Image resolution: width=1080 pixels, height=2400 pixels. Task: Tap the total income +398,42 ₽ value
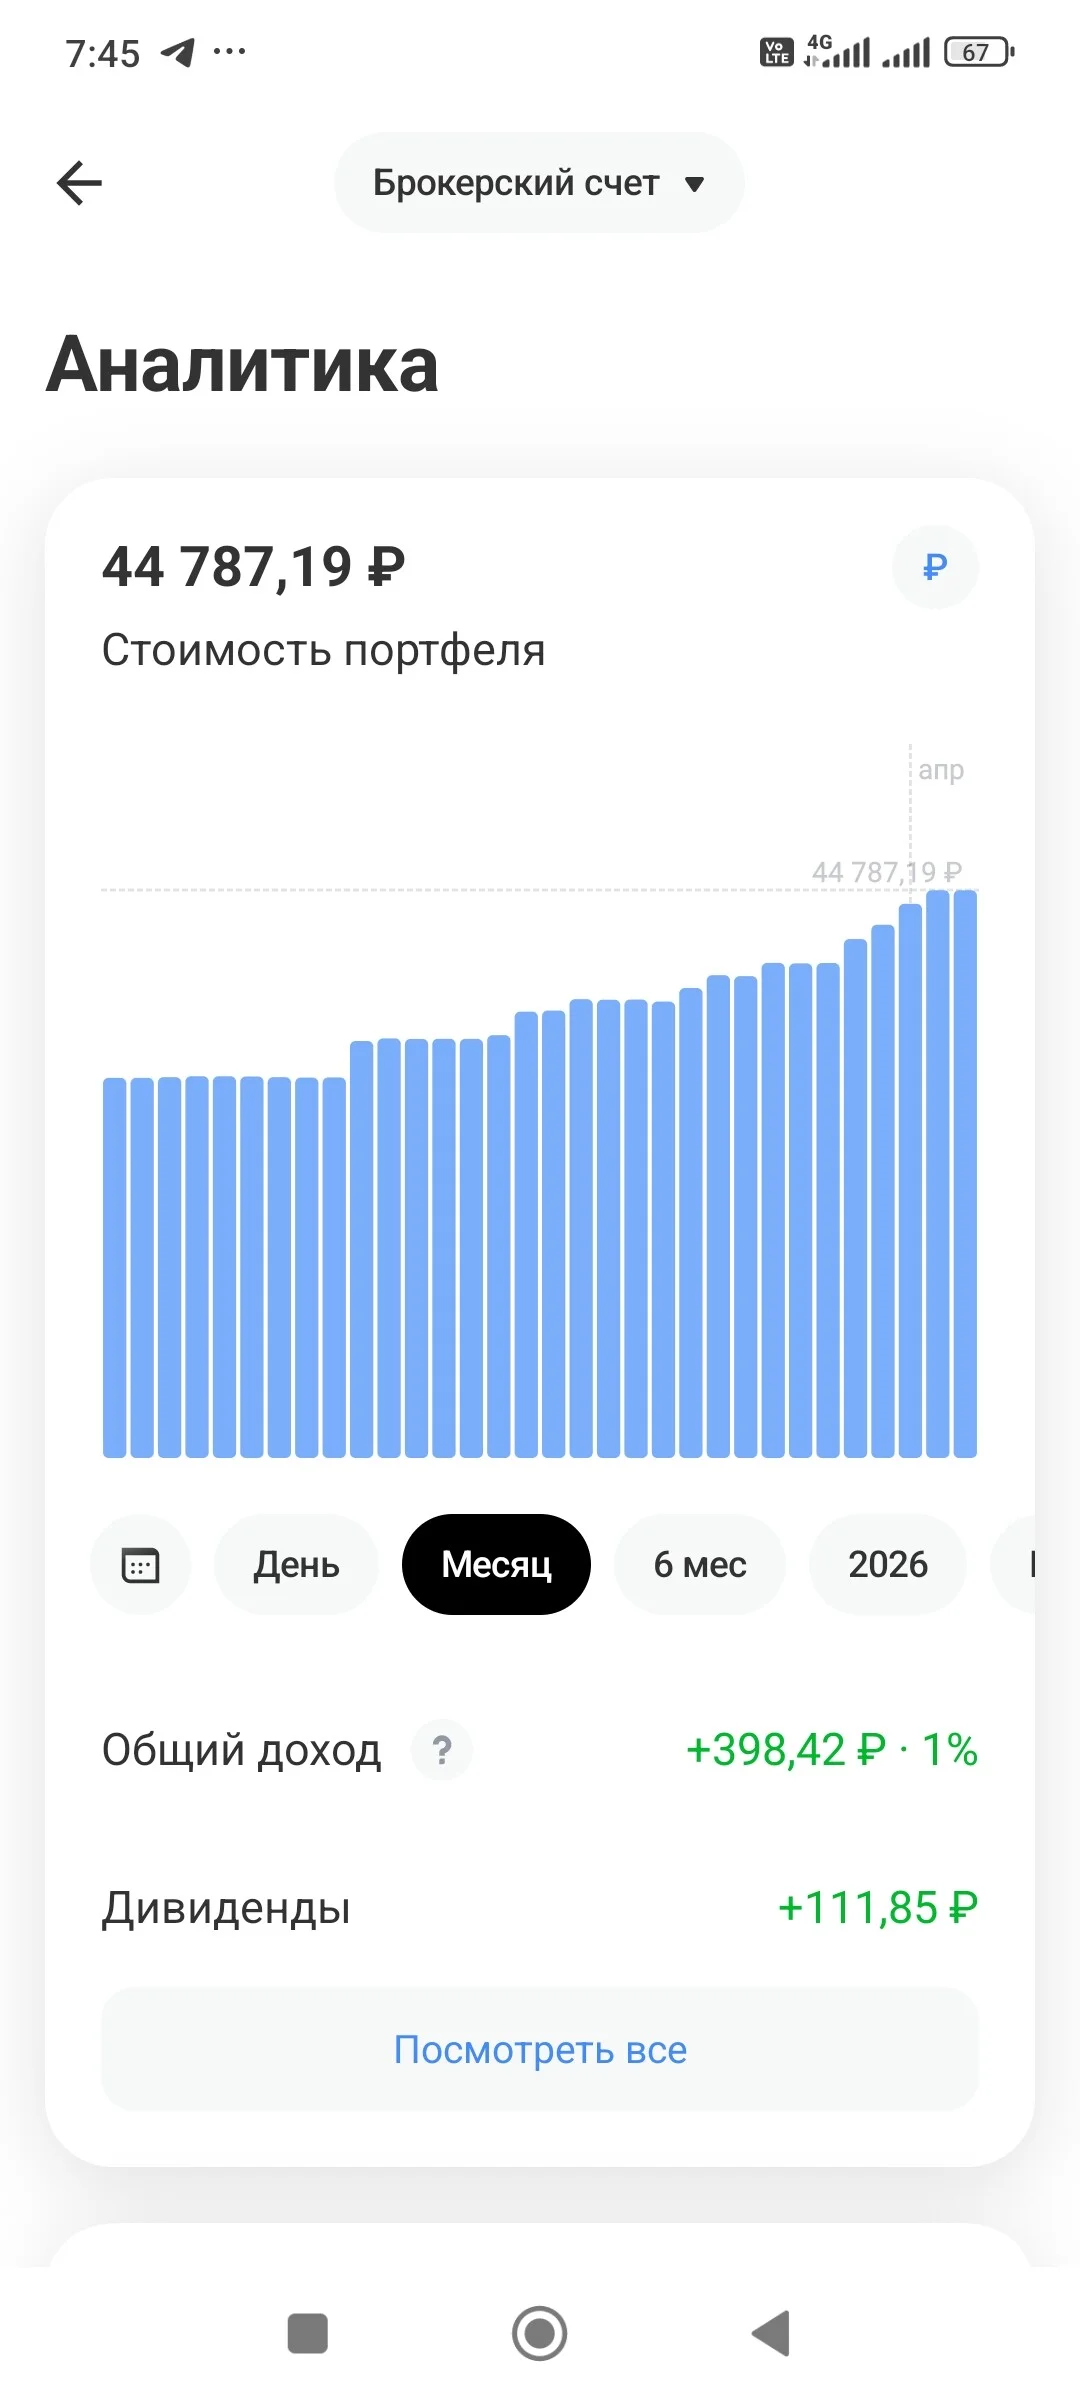click(786, 1750)
